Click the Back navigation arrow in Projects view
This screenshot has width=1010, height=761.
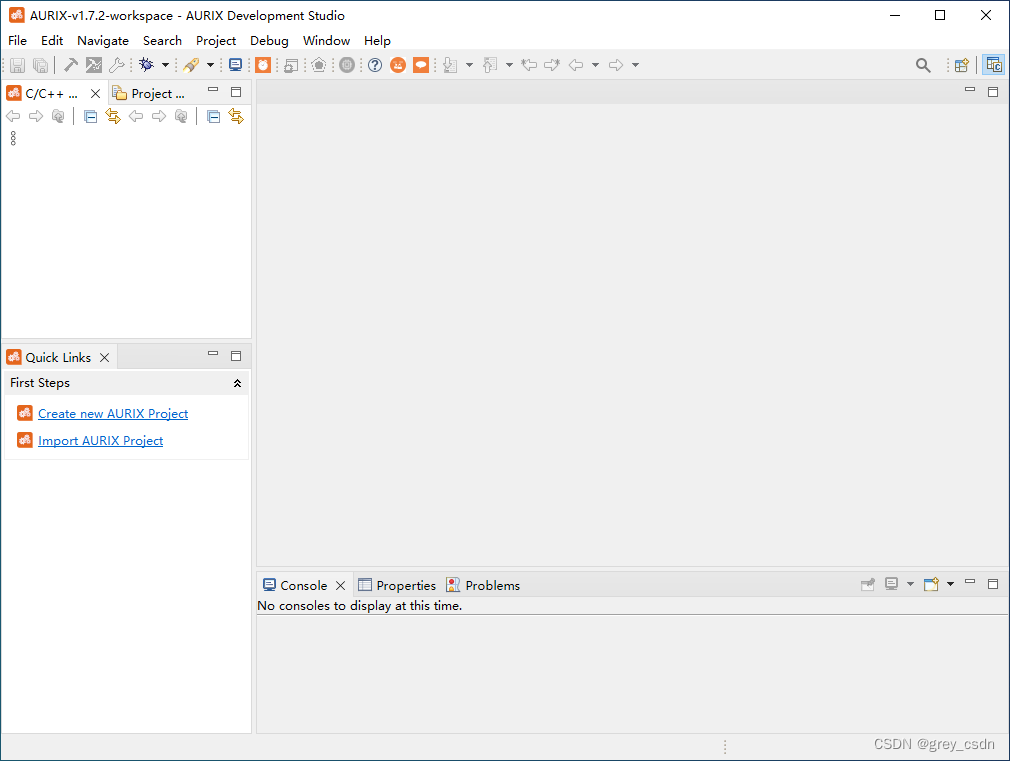136,116
